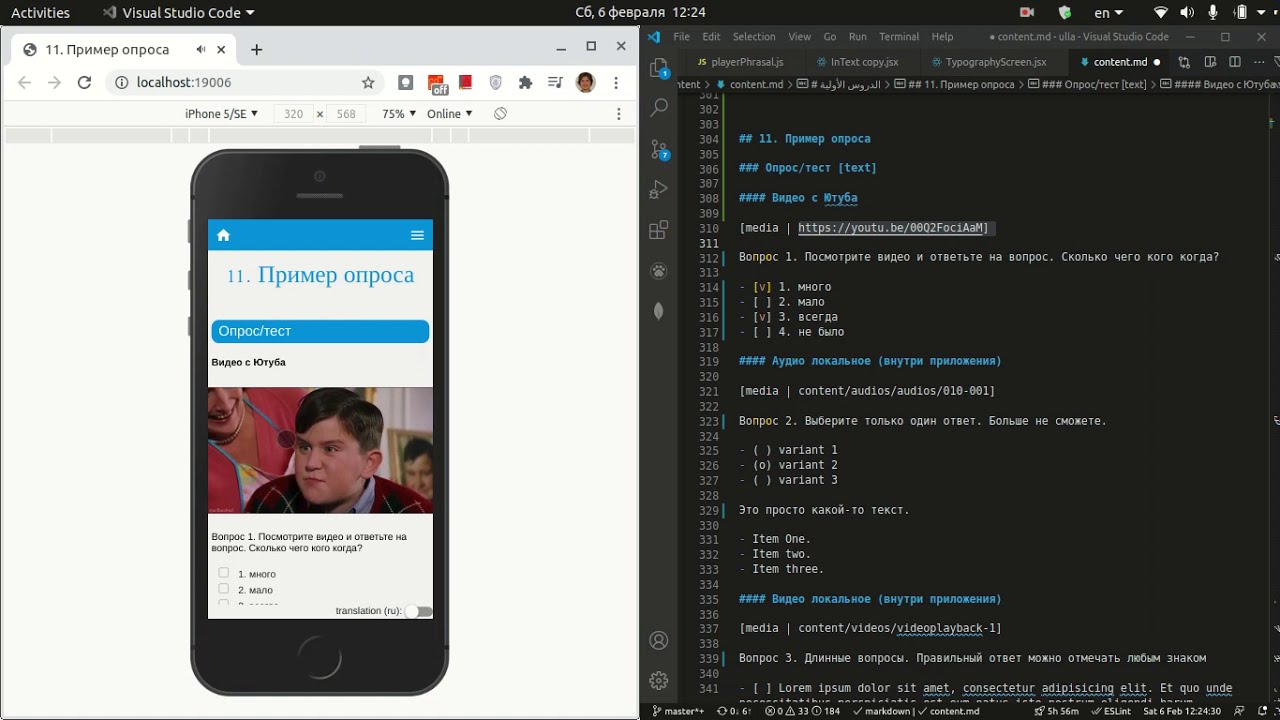Mute the browser tab audio icon
The width and height of the screenshot is (1280, 720).
point(200,49)
